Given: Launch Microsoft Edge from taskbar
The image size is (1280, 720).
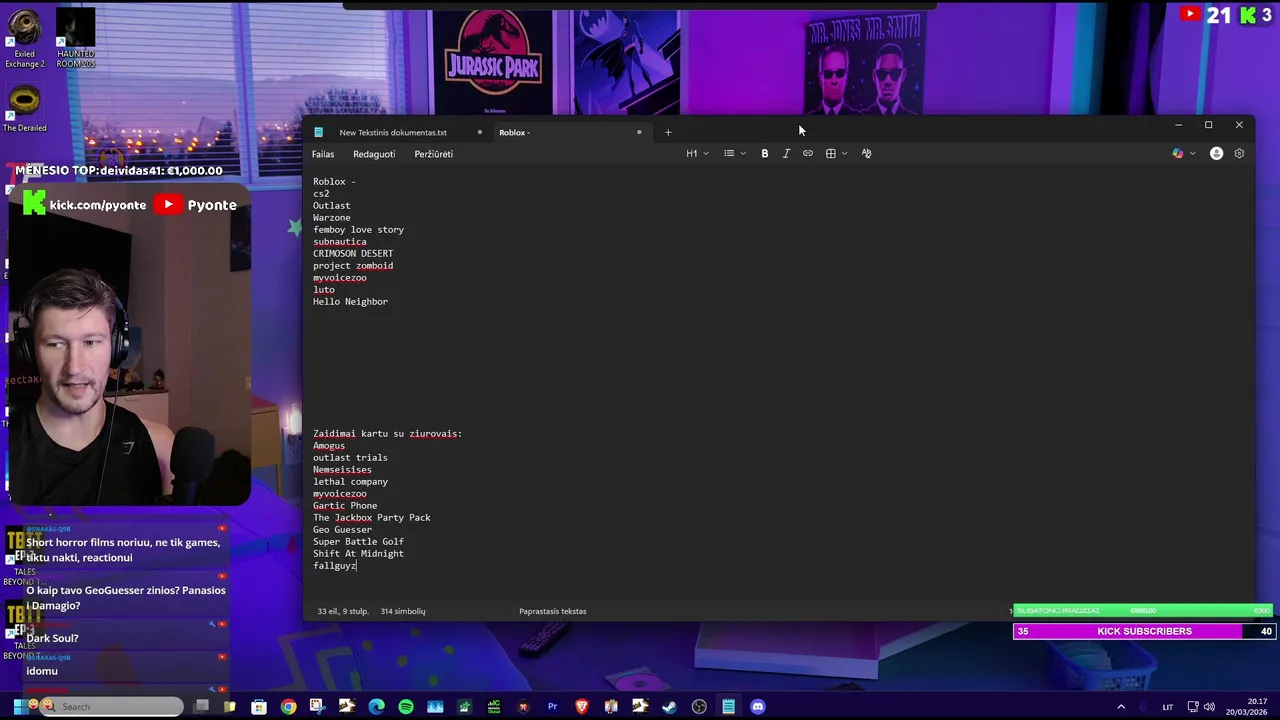Looking at the screenshot, I should (376, 707).
